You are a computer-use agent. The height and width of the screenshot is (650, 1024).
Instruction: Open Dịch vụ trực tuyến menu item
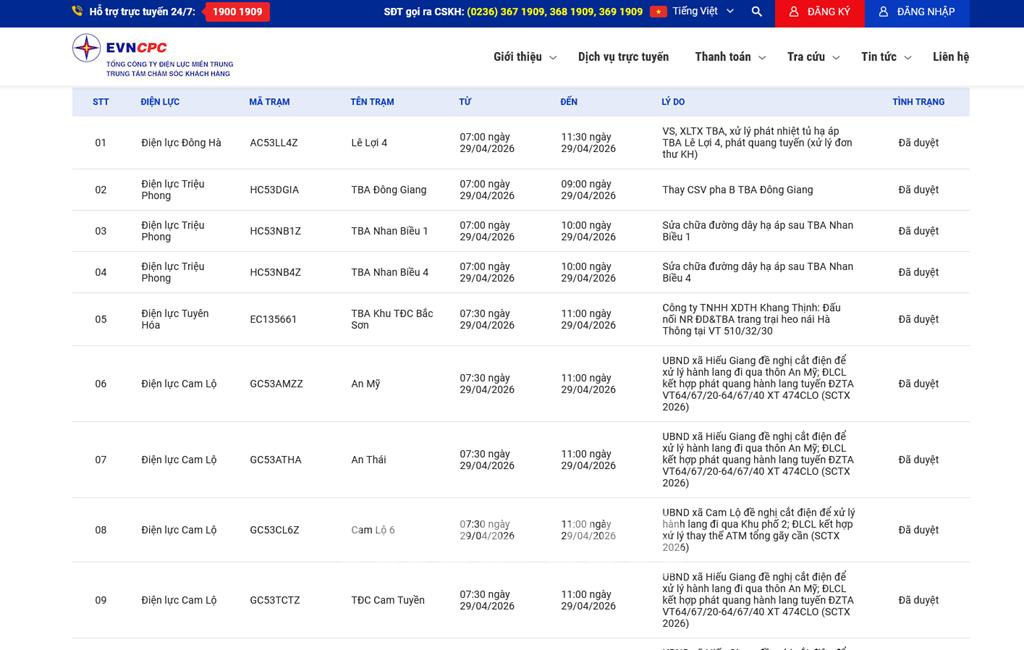click(623, 57)
